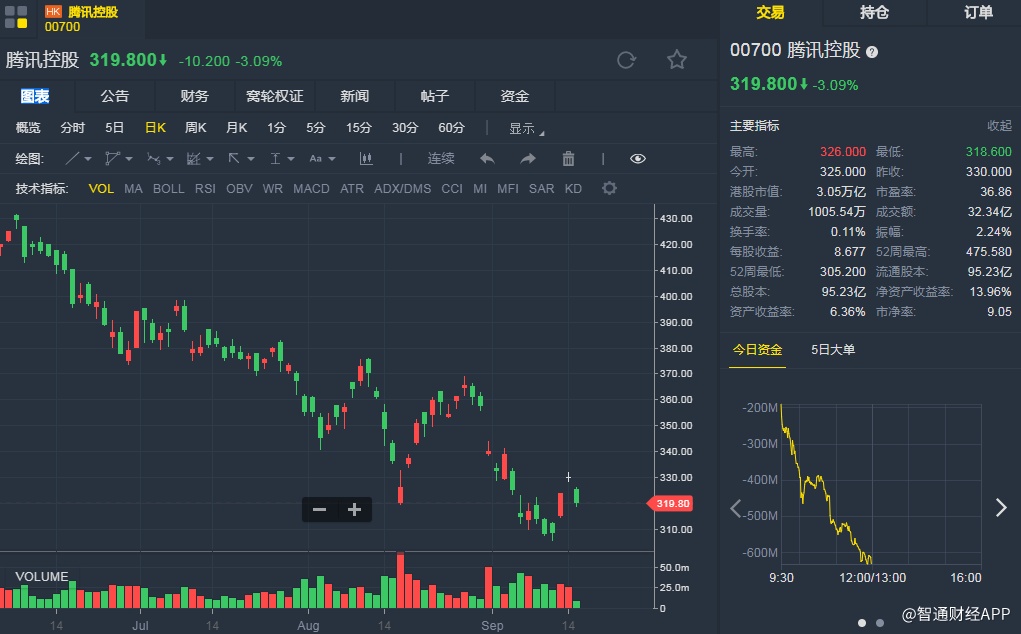Screen dimensions: 1021x634
Task: Go to next capital flow panel arrow
Action: [x=1001, y=507]
